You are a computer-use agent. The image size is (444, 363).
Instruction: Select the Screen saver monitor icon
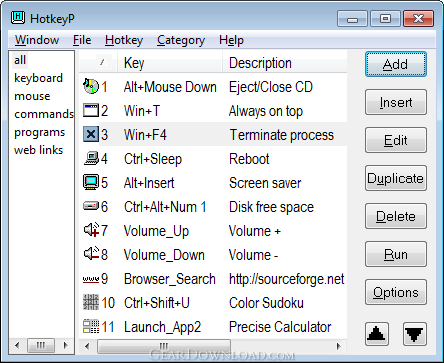click(x=91, y=182)
